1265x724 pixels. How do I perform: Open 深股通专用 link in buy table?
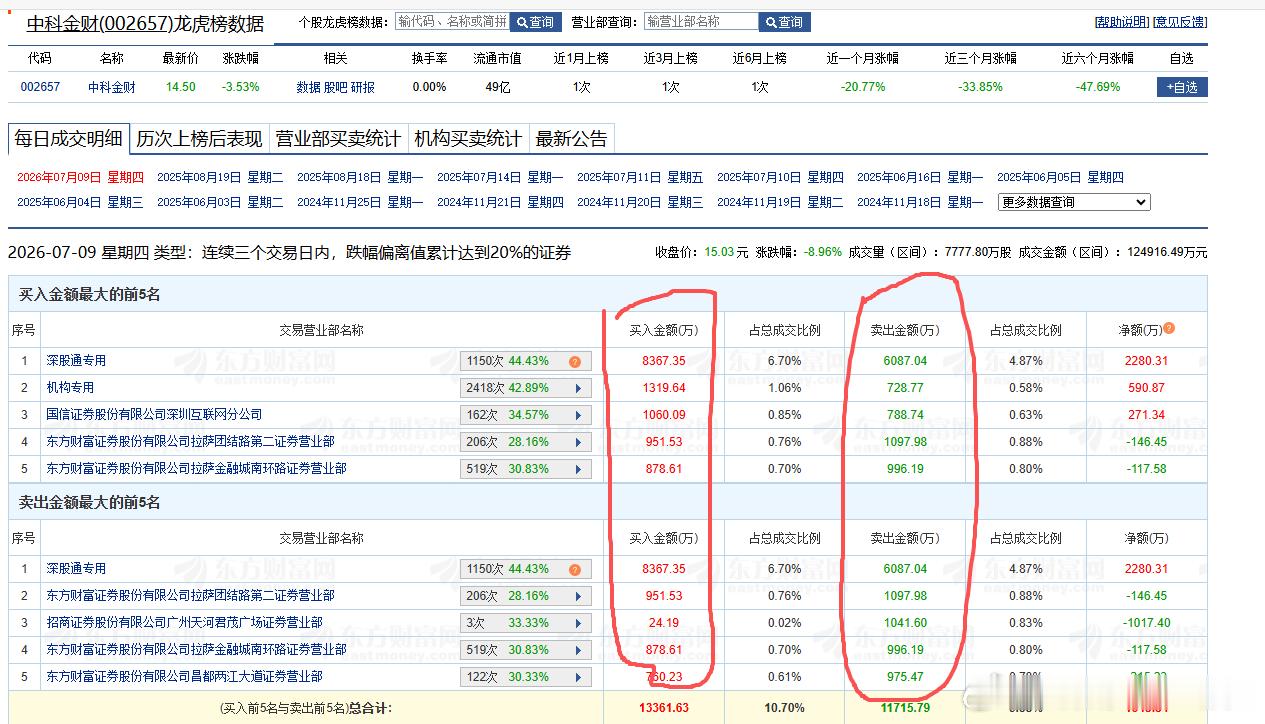76,361
